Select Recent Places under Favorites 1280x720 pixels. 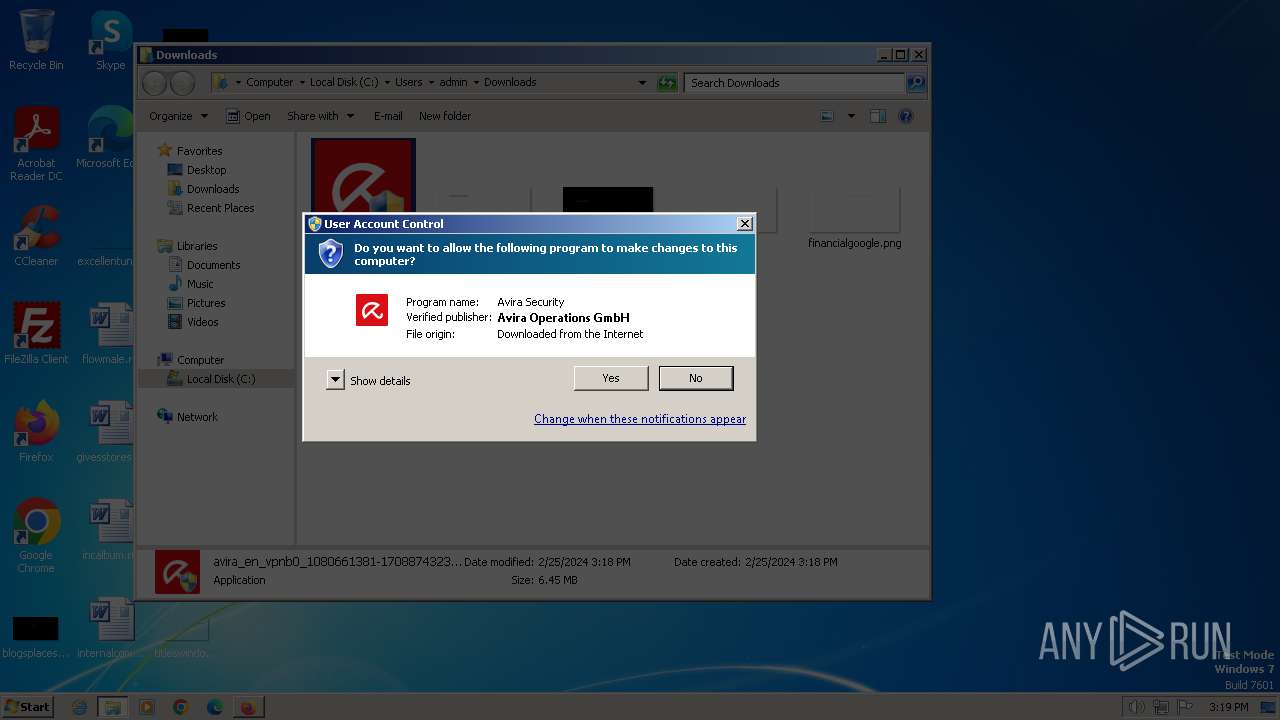point(220,208)
